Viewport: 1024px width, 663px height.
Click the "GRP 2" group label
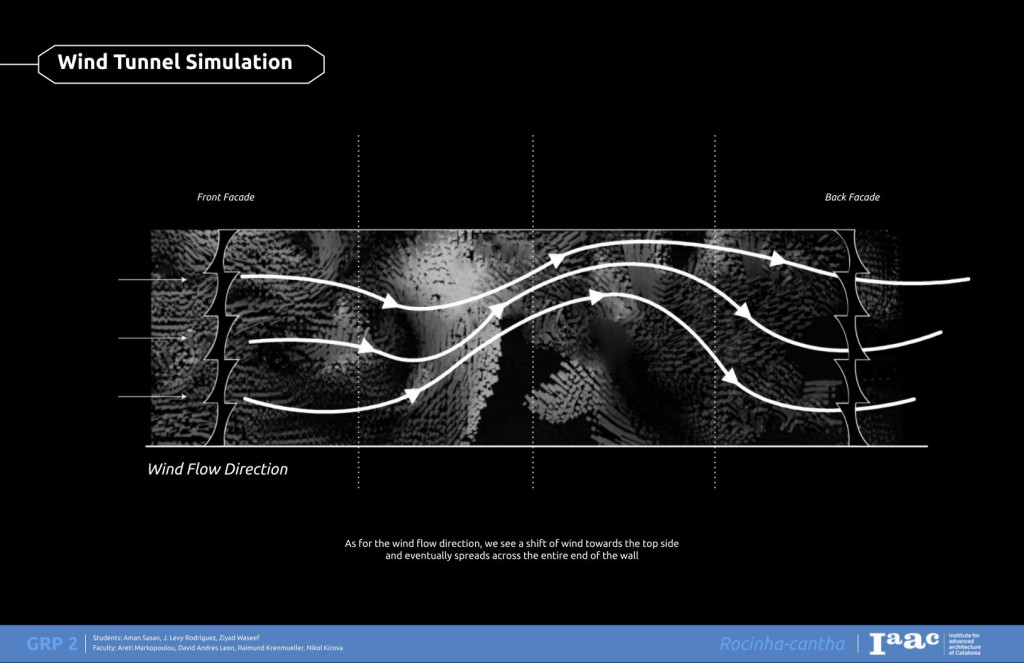[x=52, y=644]
